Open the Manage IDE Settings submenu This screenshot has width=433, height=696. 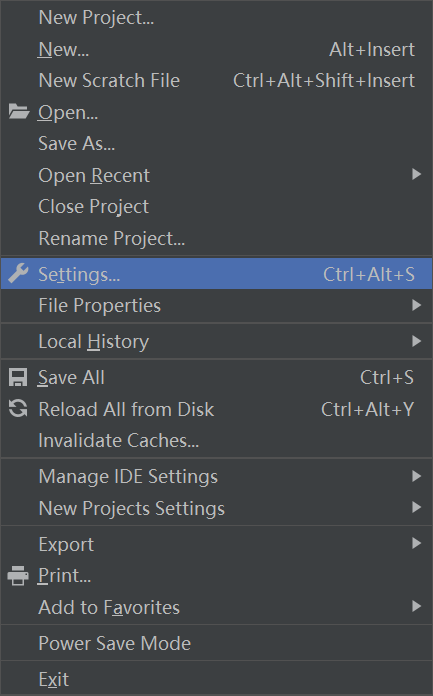[216, 476]
